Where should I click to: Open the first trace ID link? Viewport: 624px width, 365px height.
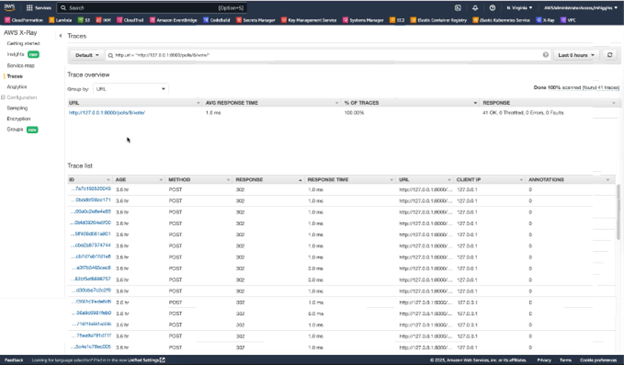(91, 189)
